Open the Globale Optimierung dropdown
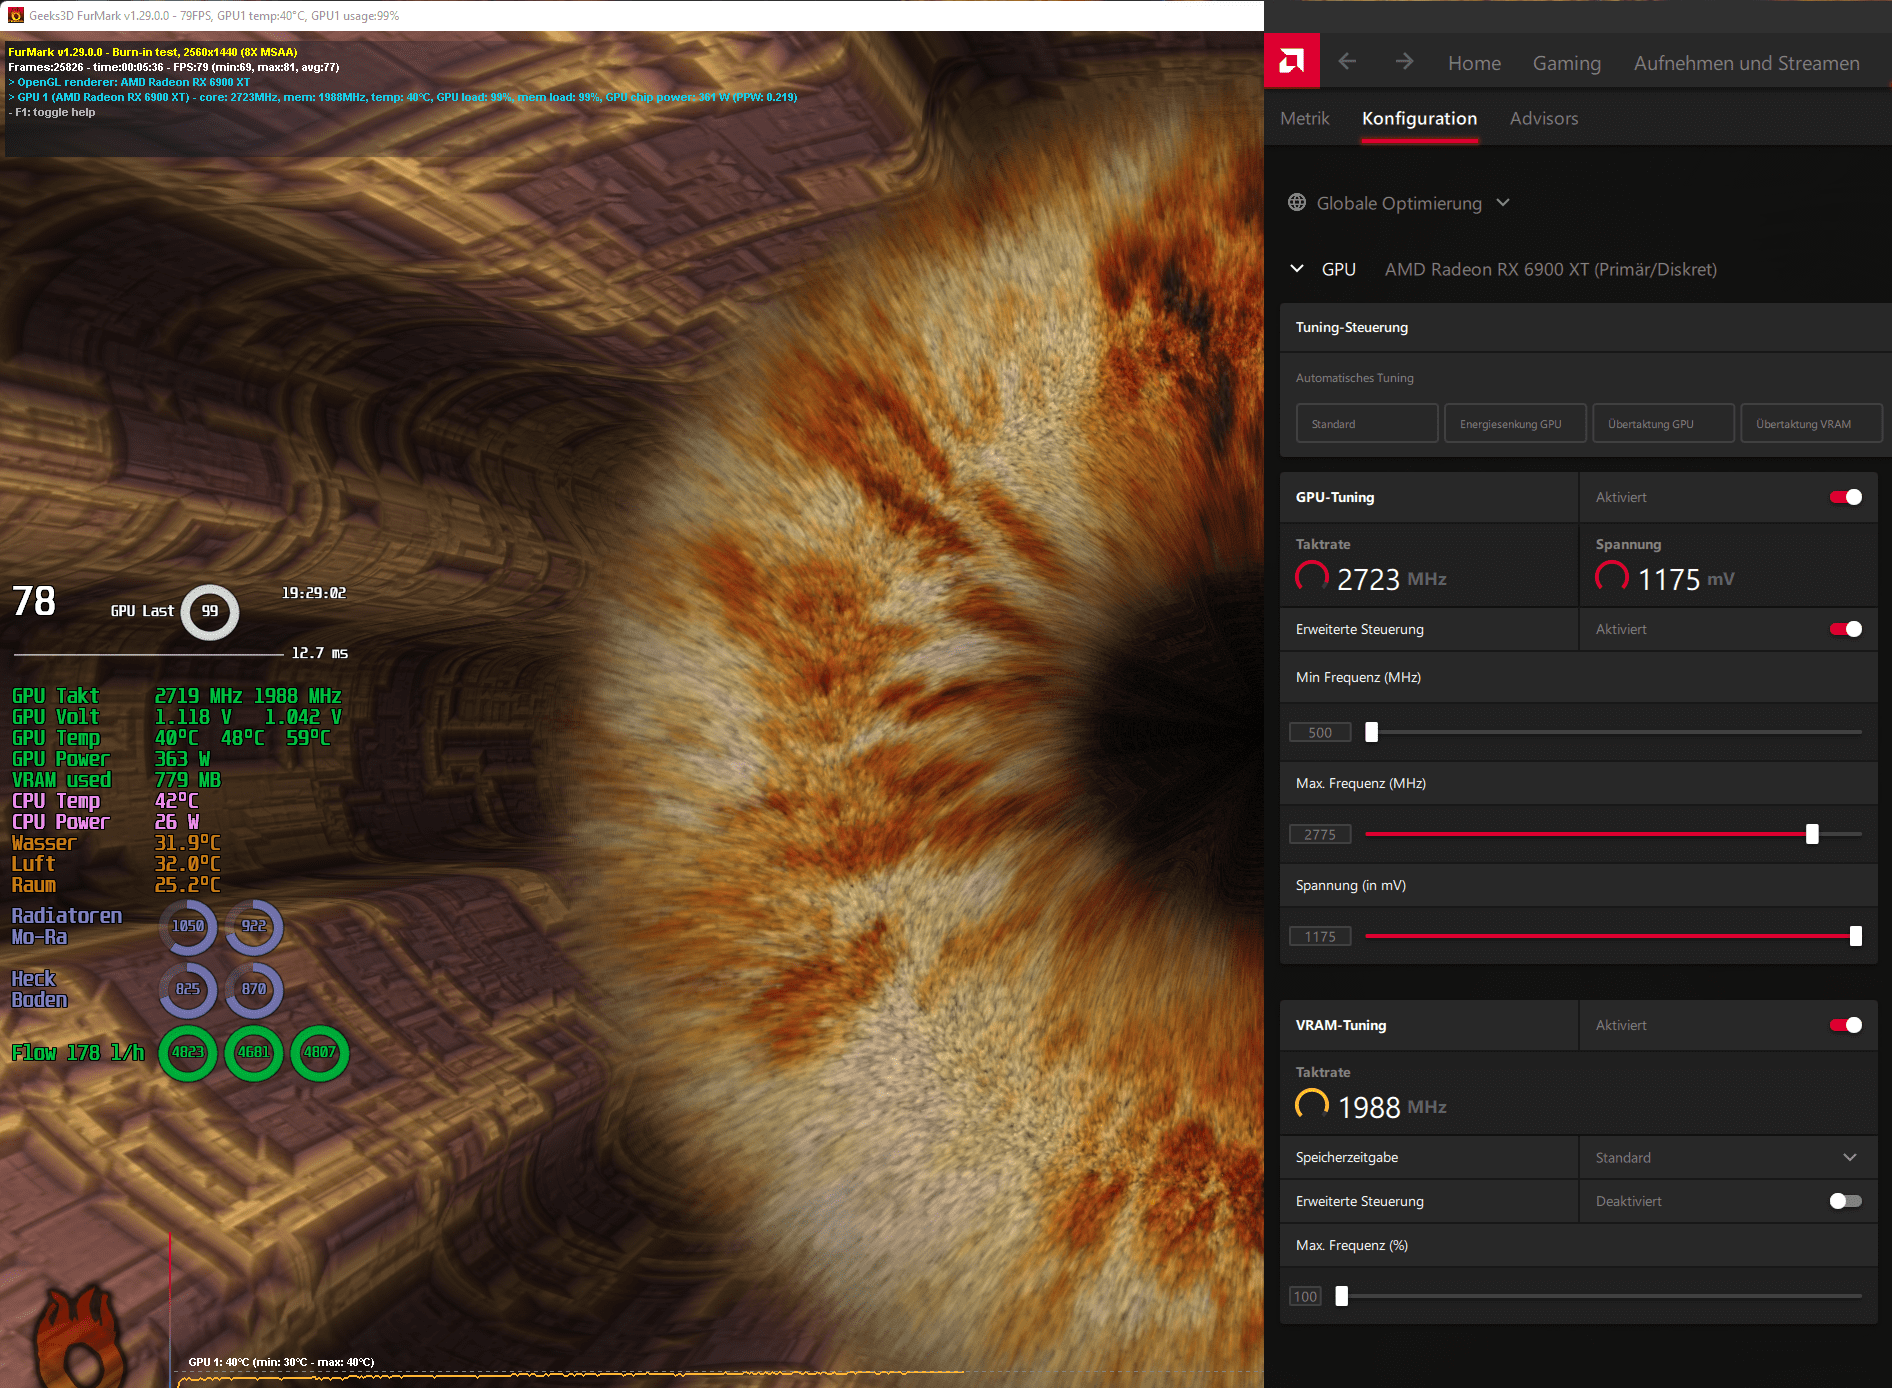1892x1388 pixels. pos(1399,203)
